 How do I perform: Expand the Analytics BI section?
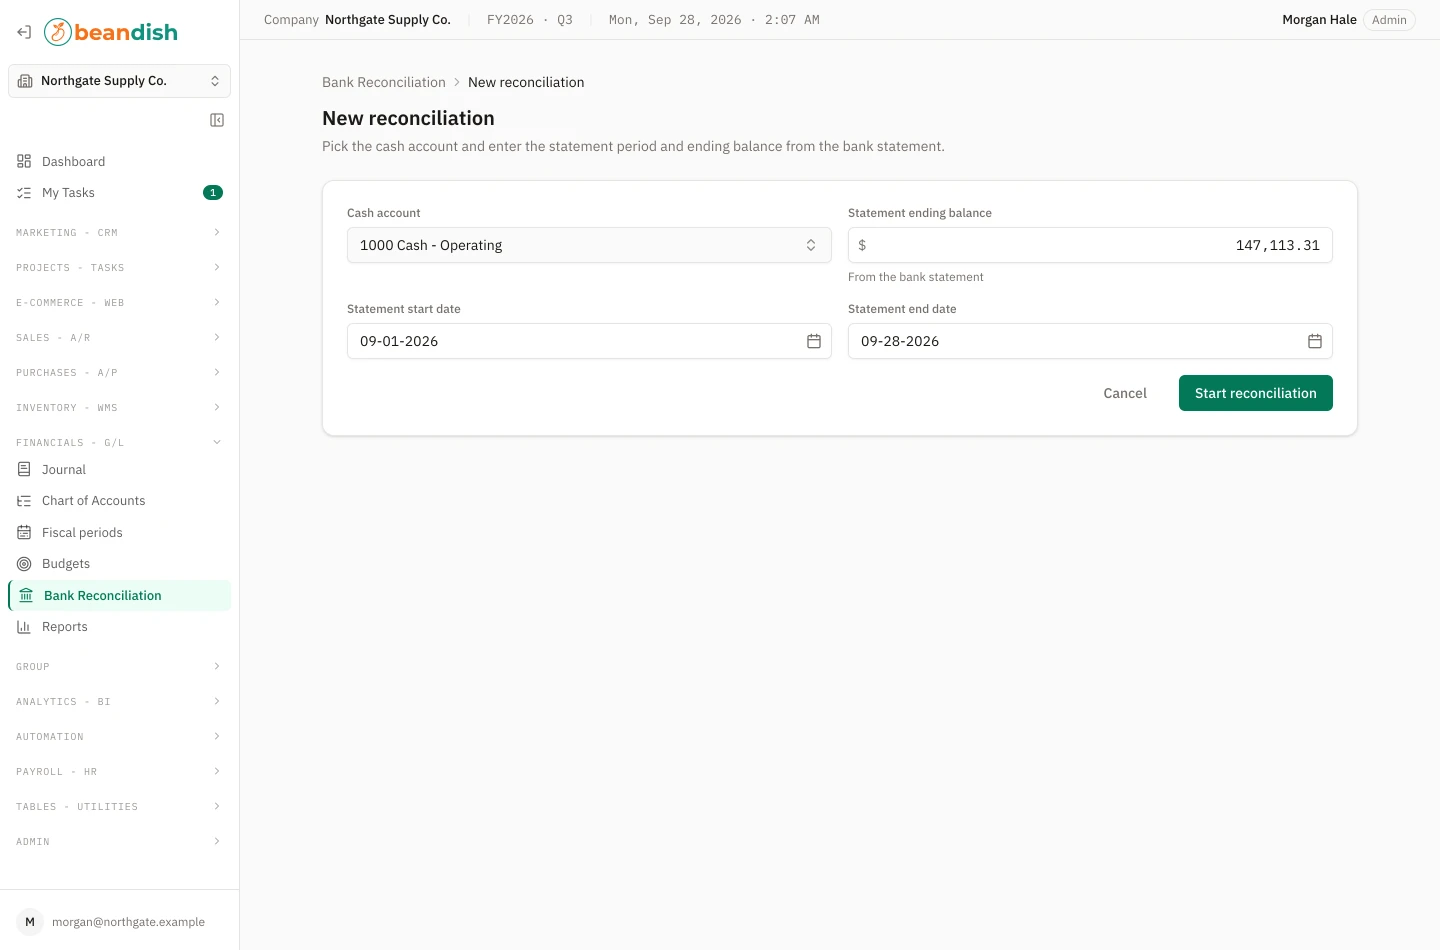point(119,702)
